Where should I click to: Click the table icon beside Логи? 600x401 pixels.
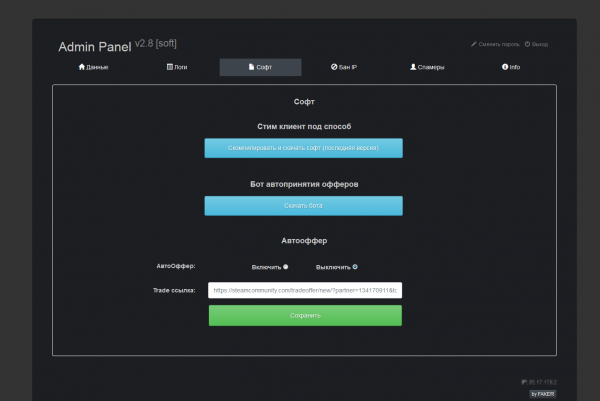pyautogui.click(x=169, y=67)
